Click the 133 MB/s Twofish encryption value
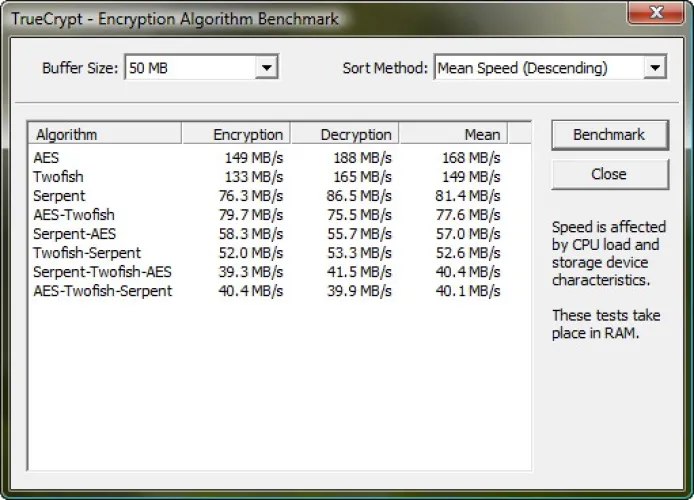The height and width of the screenshot is (500, 694). [254, 177]
